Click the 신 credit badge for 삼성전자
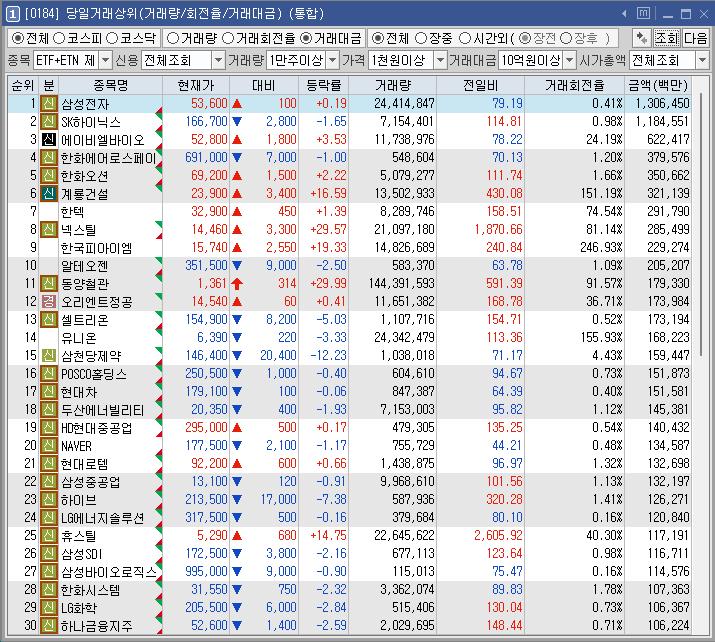 pyautogui.click(x=48, y=104)
